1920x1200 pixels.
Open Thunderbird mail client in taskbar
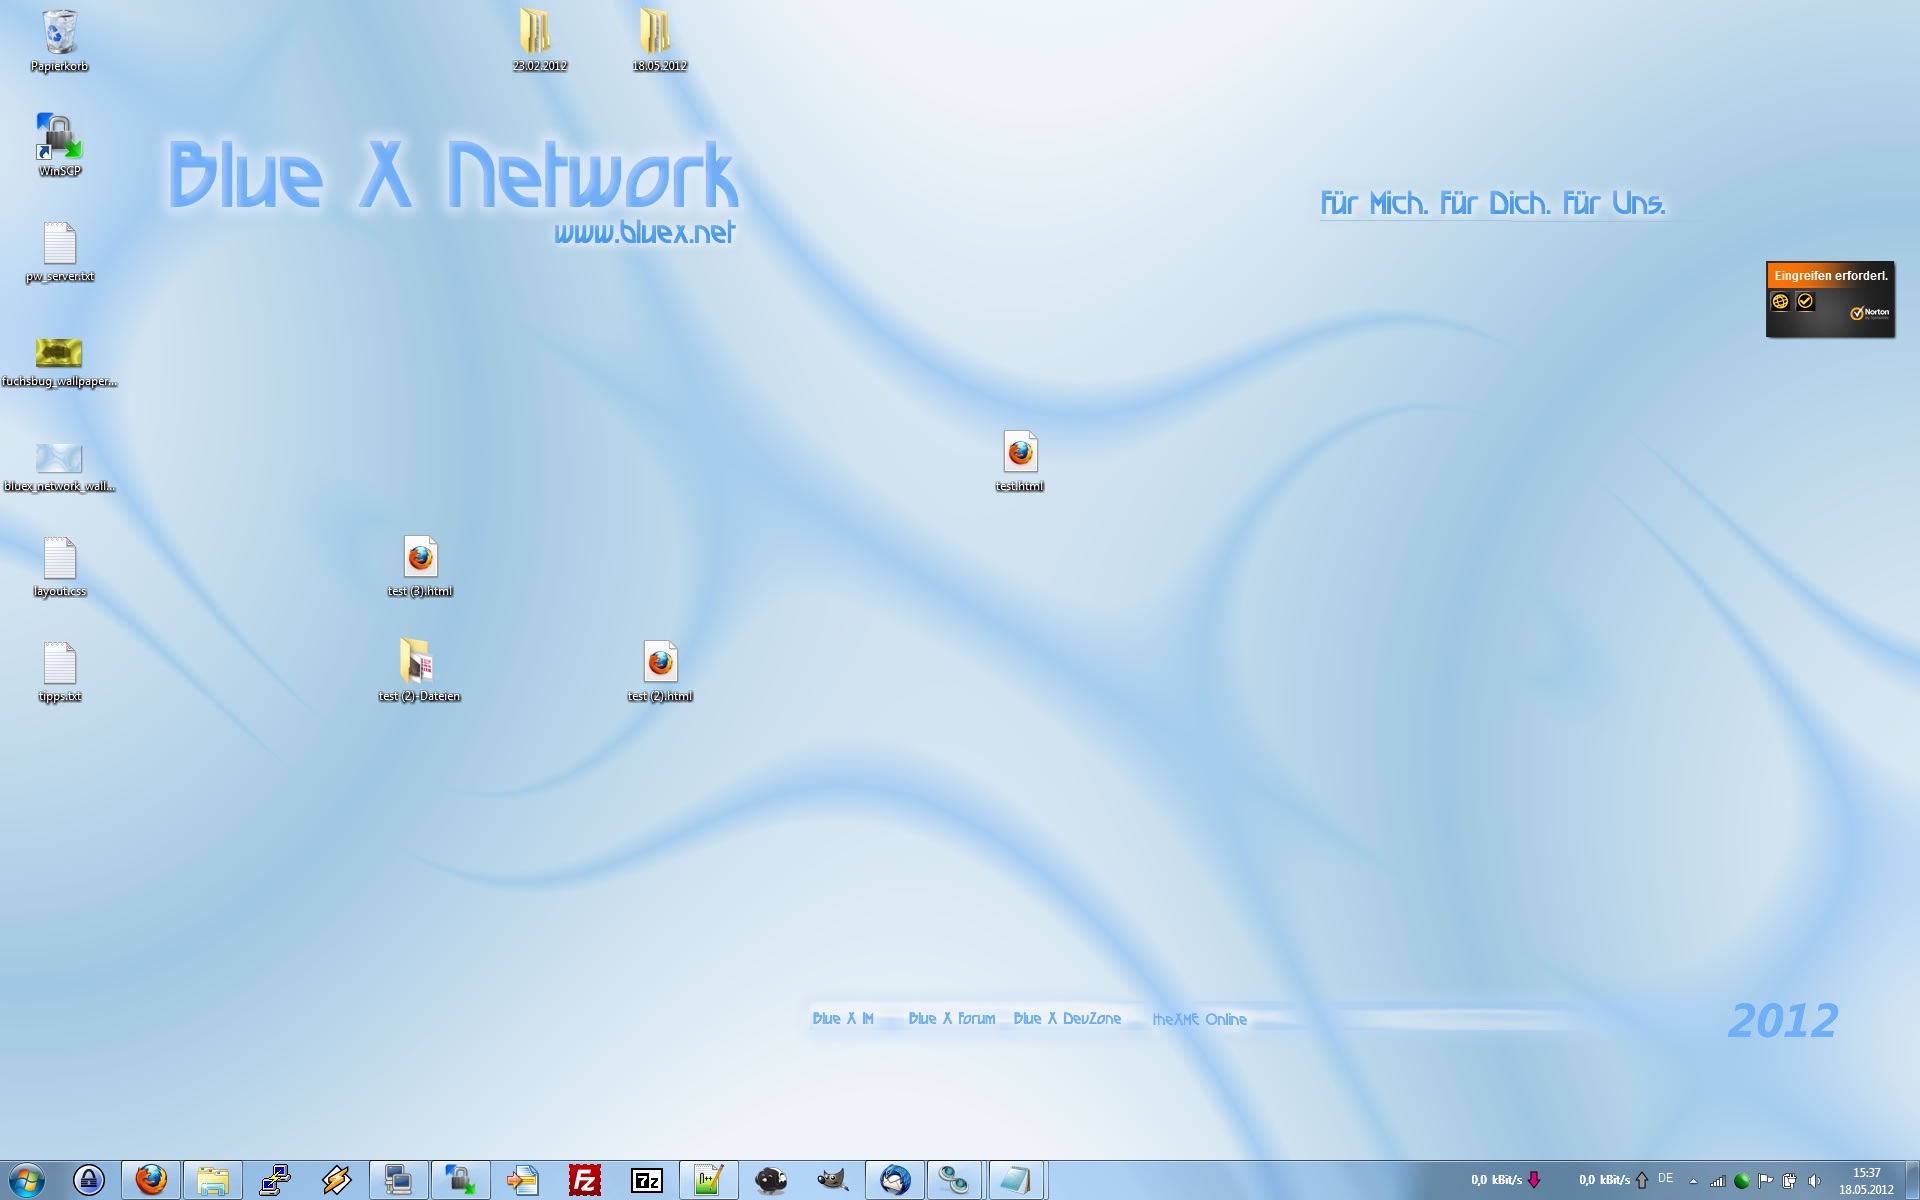895,1180
